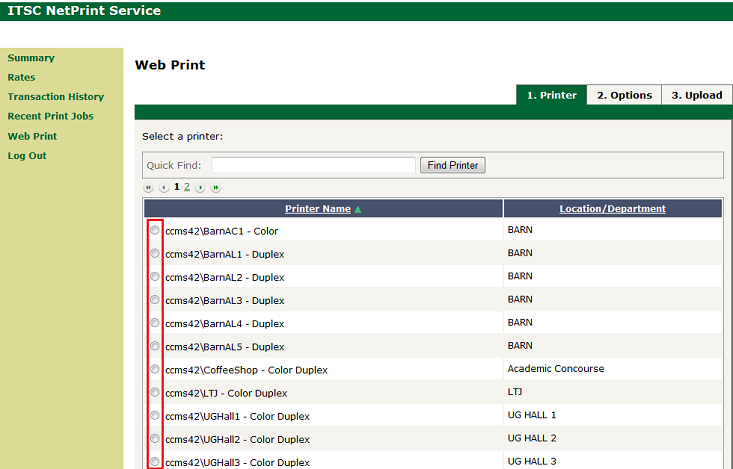Select the LTJ - Color Duplex radio button

(155, 393)
